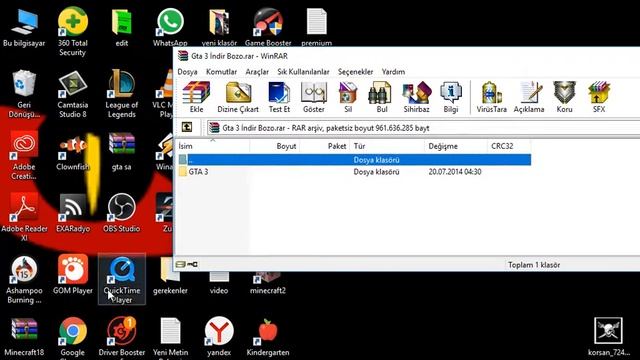Viewport: 640px width, 360px height.
Task: Select the edit folder desktop icon
Action: 122,28
